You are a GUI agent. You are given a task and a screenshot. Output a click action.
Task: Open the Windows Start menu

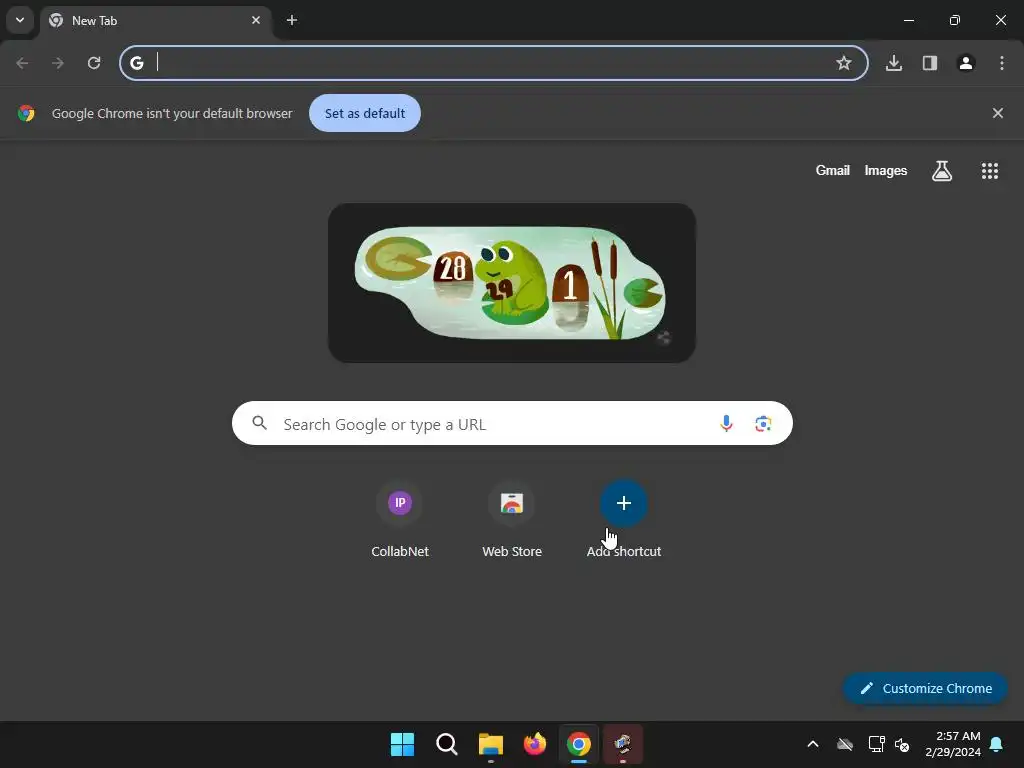pyautogui.click(x=402, y=744)
